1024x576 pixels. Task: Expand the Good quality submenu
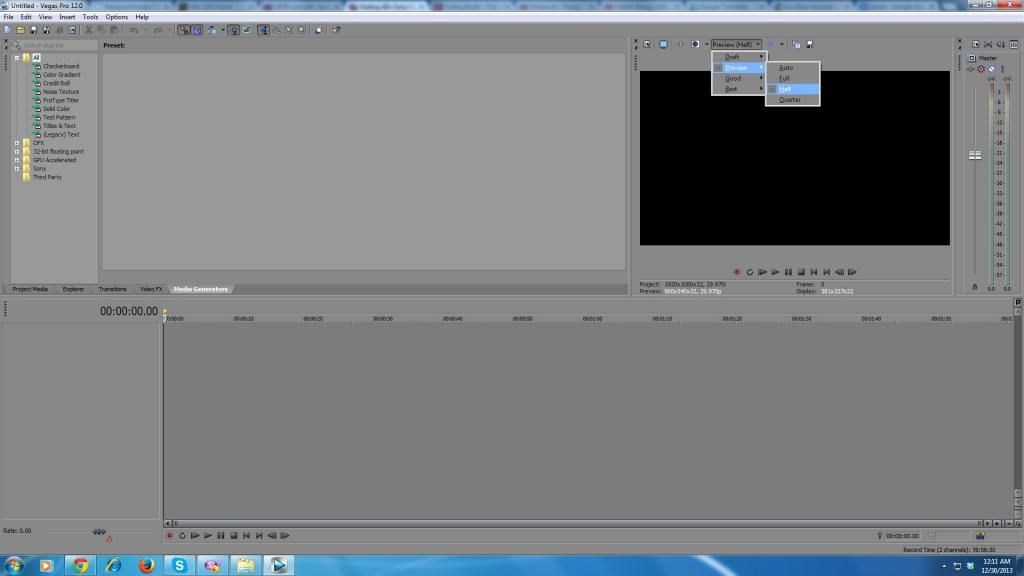[x=739, y=78]
